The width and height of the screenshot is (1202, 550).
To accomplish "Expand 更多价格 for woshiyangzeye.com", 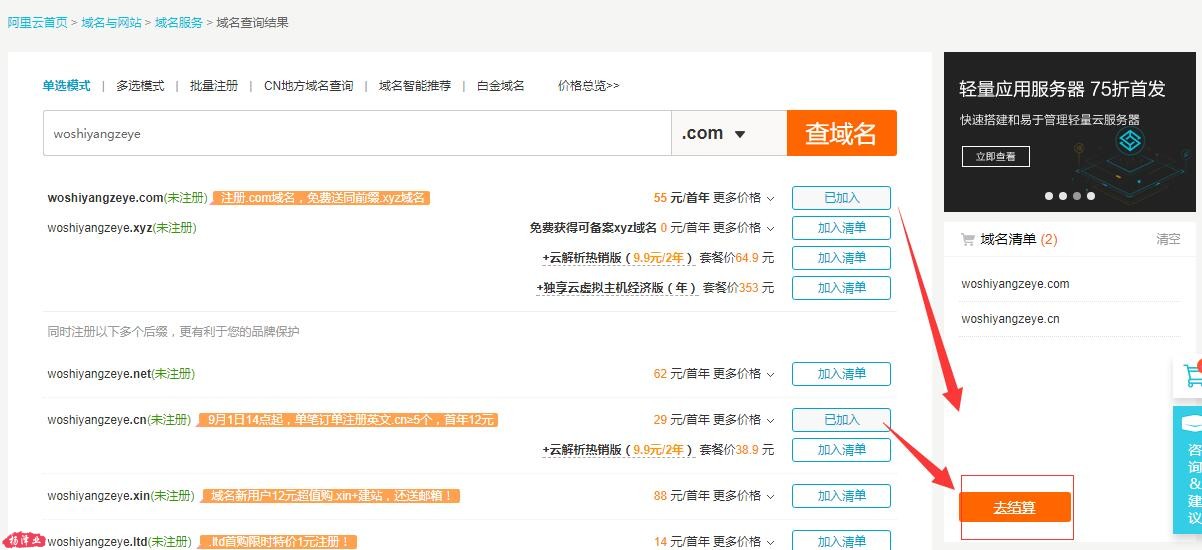I will click(x=744, y=198).
